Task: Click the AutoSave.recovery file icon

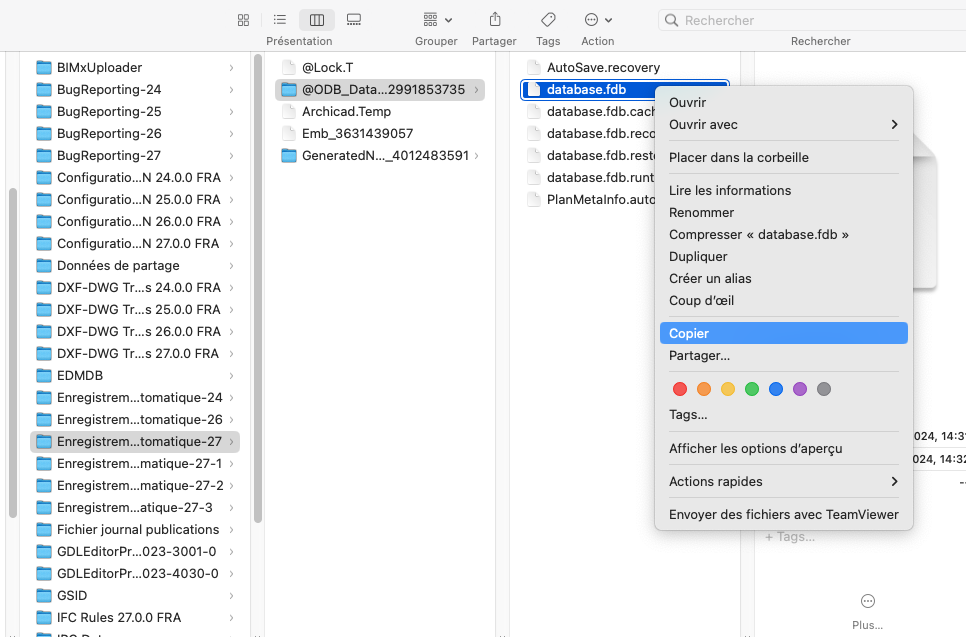Action: point(534,67)
